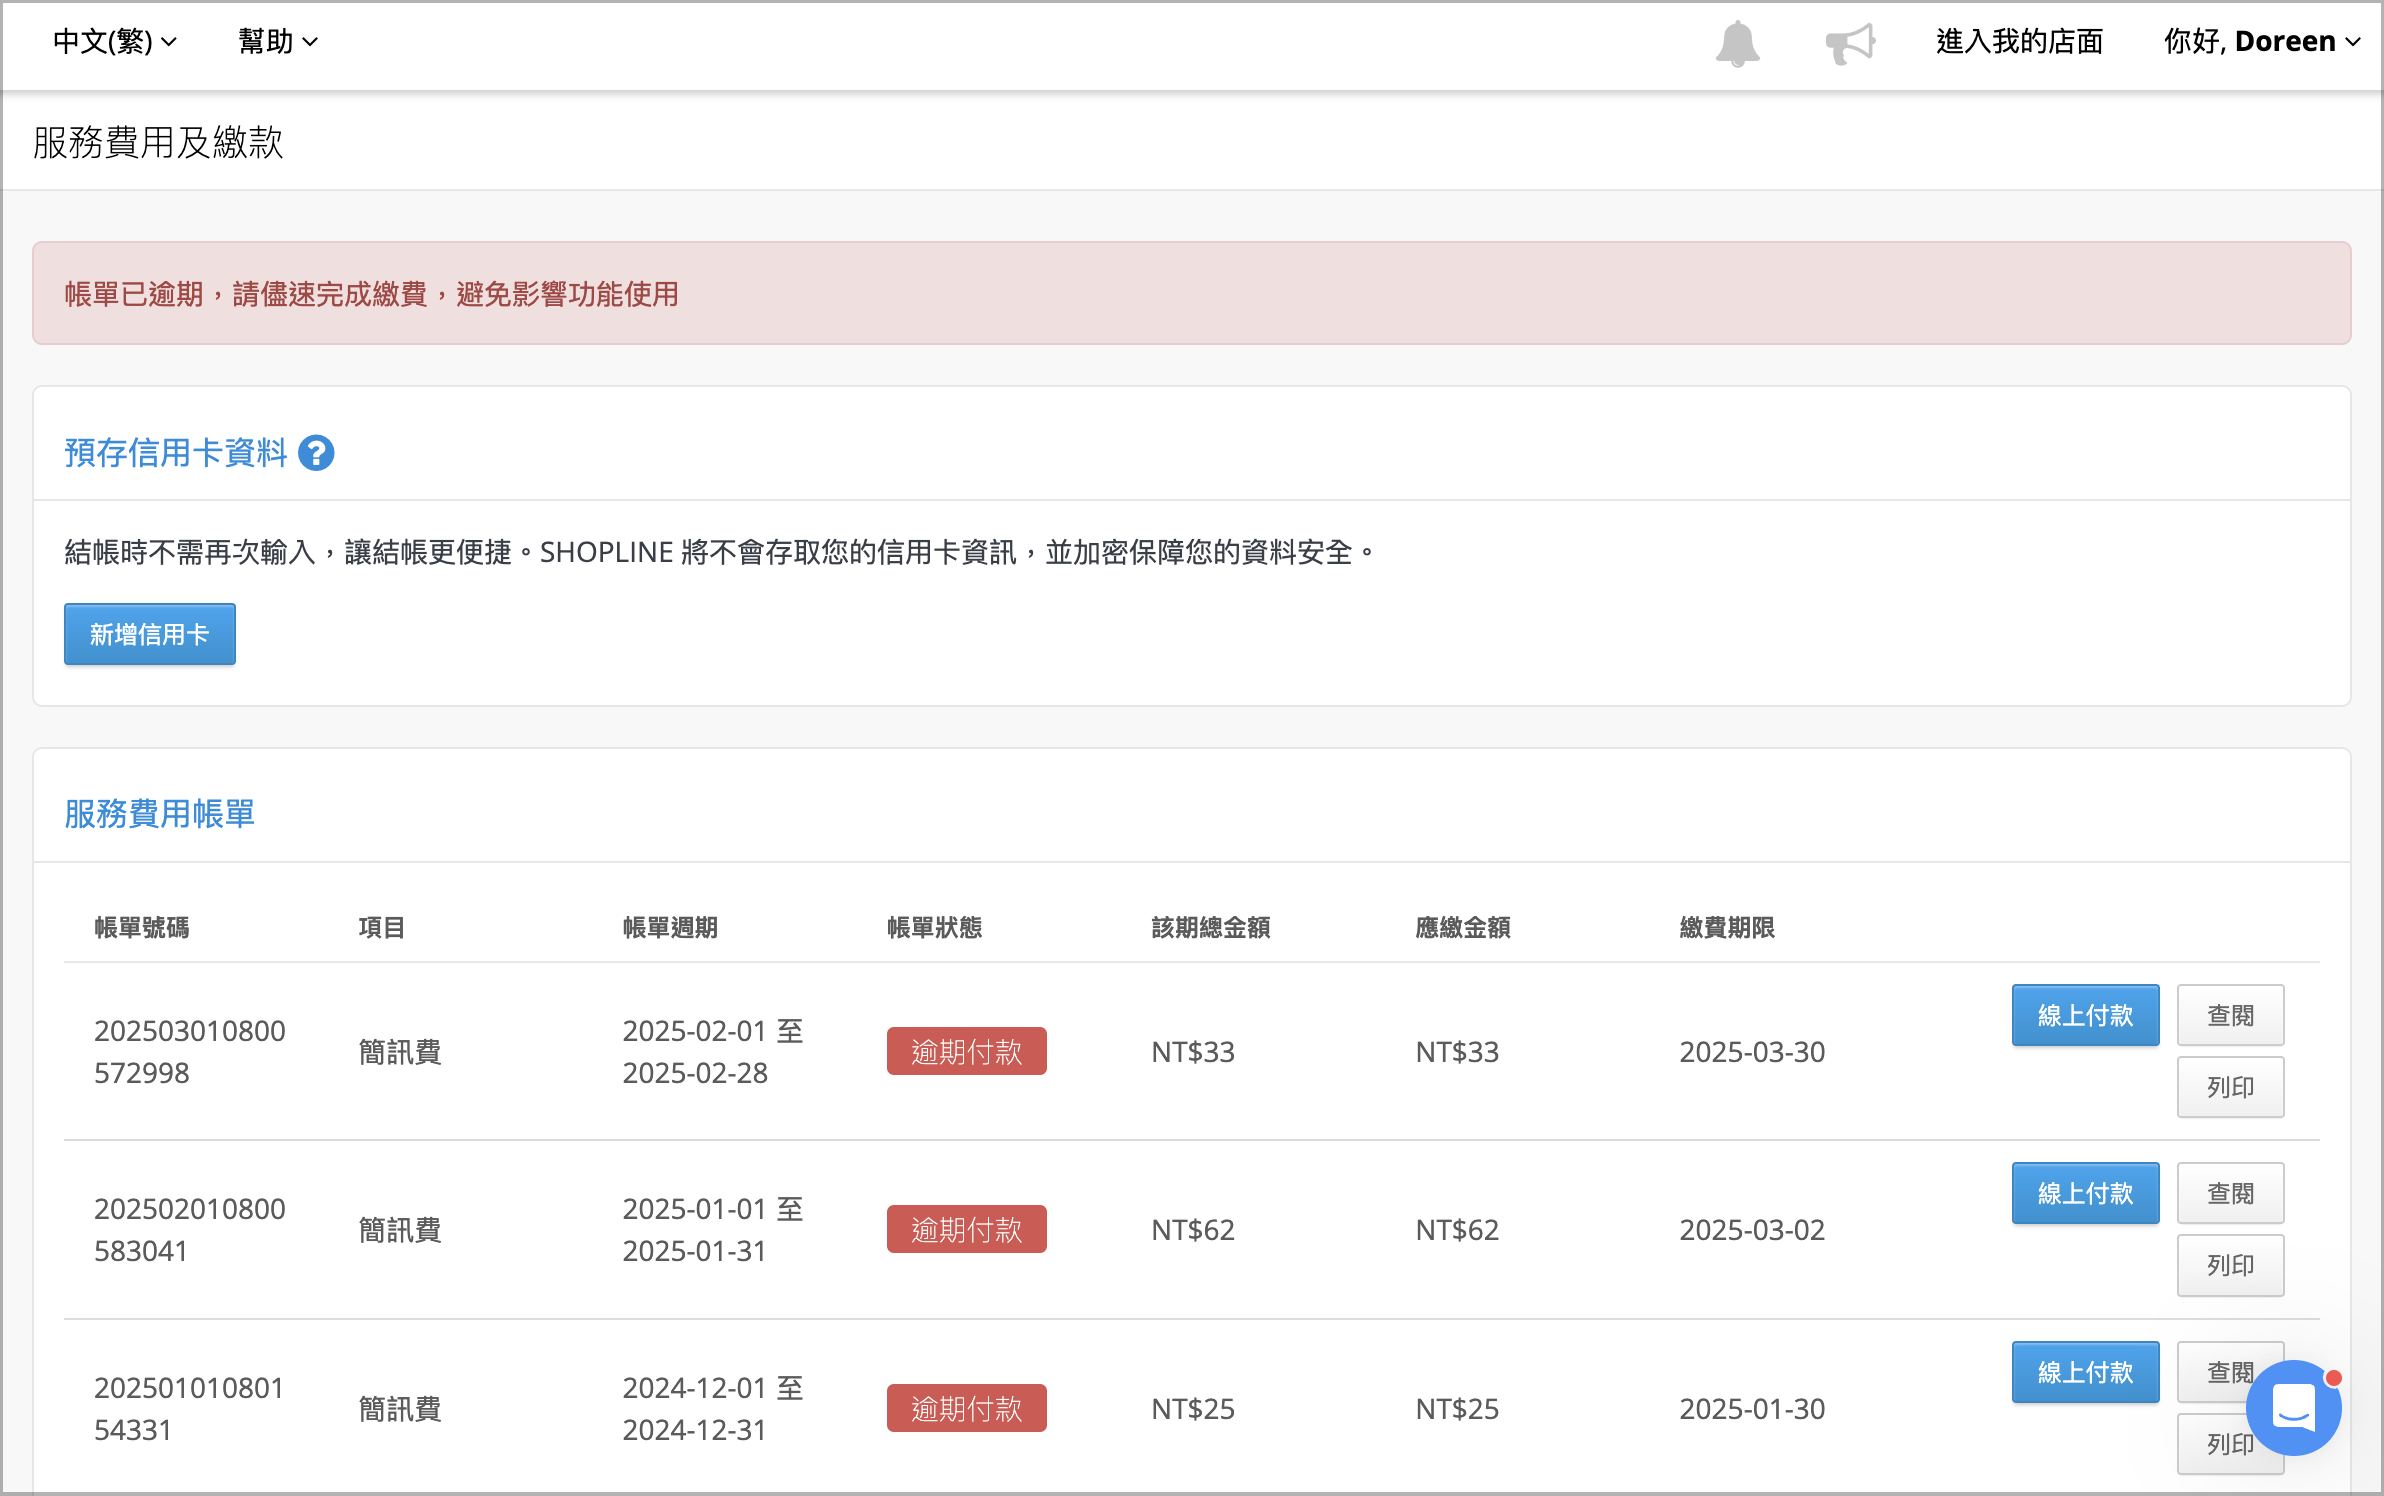
Task: Click 線上付款 for bill 202502010800583041
Action: 2085,1193
